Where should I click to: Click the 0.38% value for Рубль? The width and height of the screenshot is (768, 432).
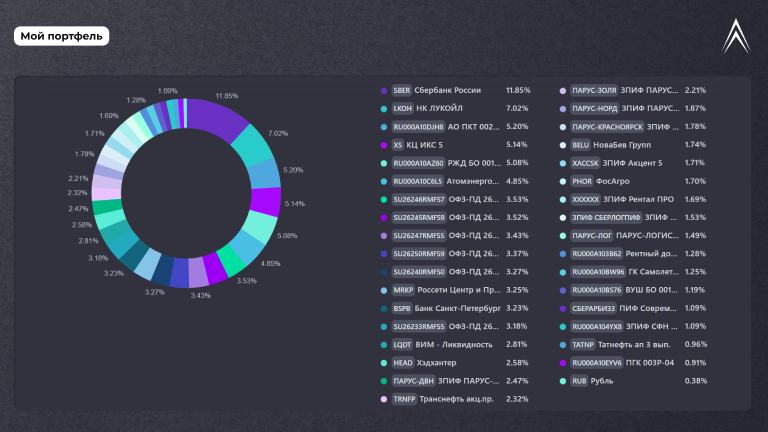click(x=696, y=381)
